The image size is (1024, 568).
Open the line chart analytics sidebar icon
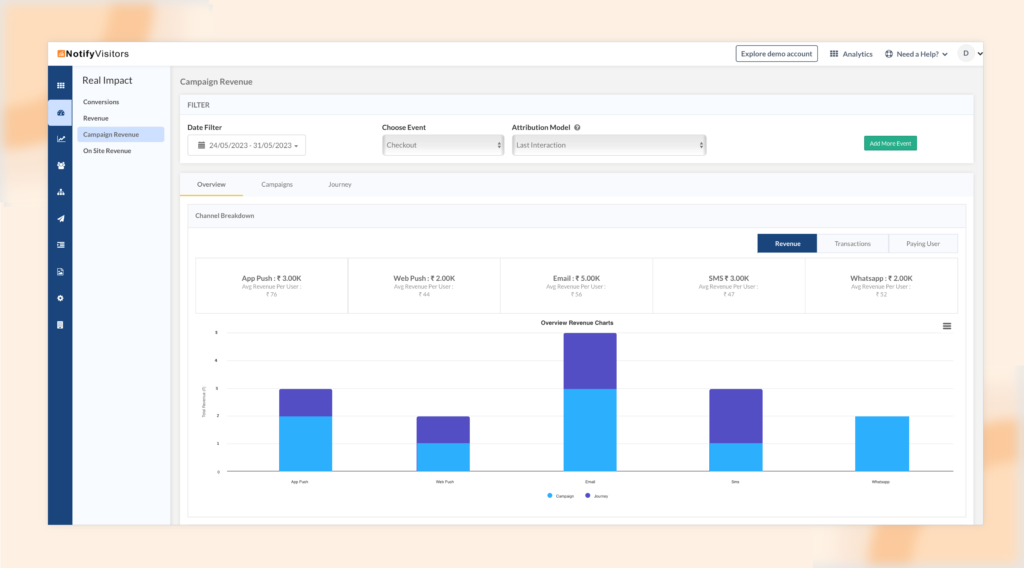pyautogui.click(x=61, y=139)
